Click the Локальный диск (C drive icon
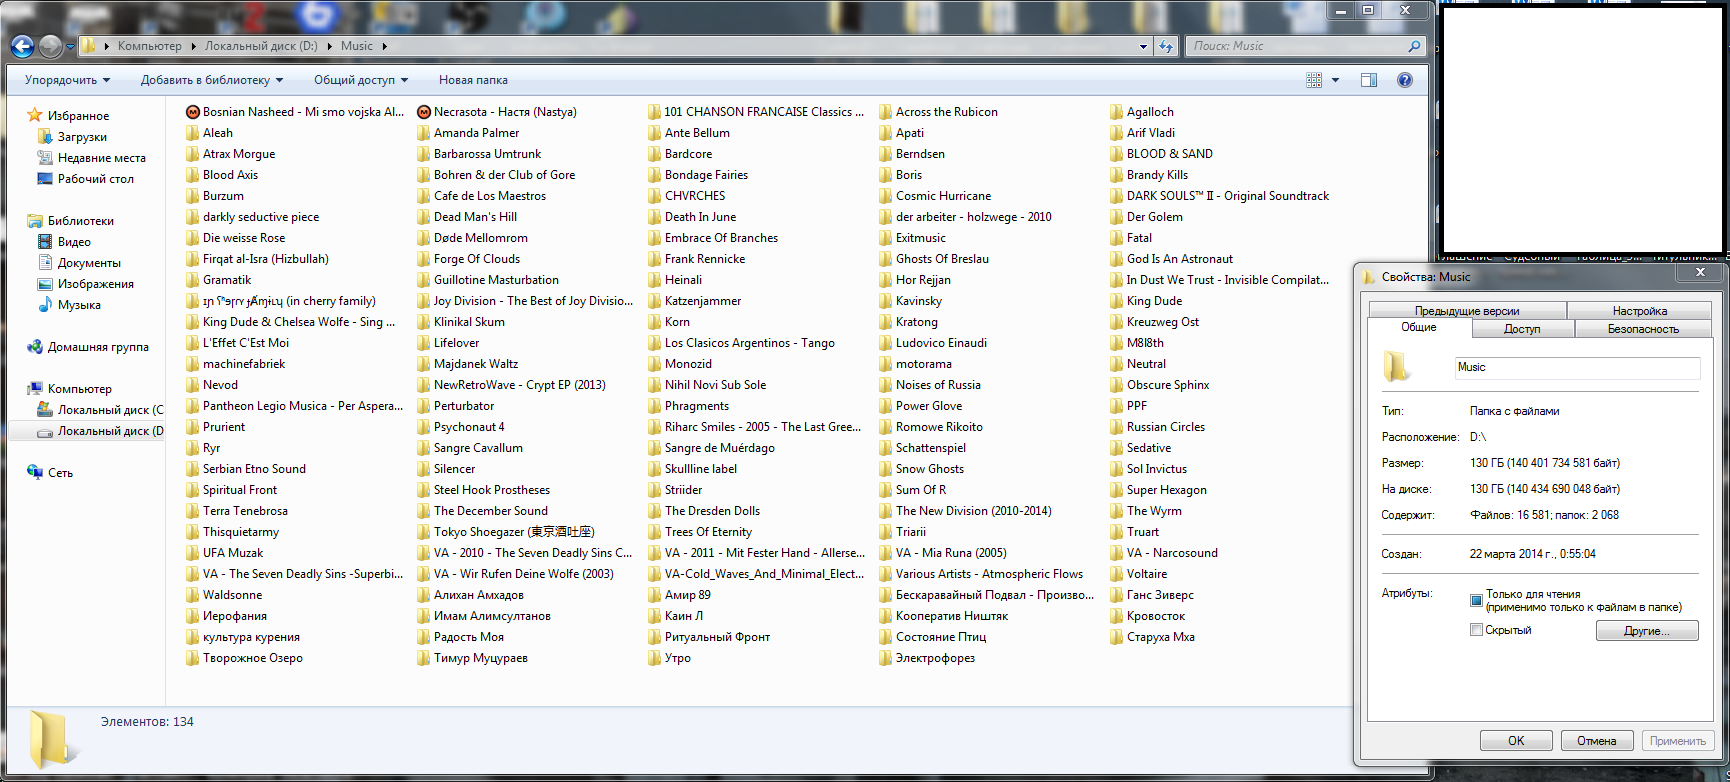The width and height of the screenshot is (1730, 782). pyautogui.click(x=44, y=409)
